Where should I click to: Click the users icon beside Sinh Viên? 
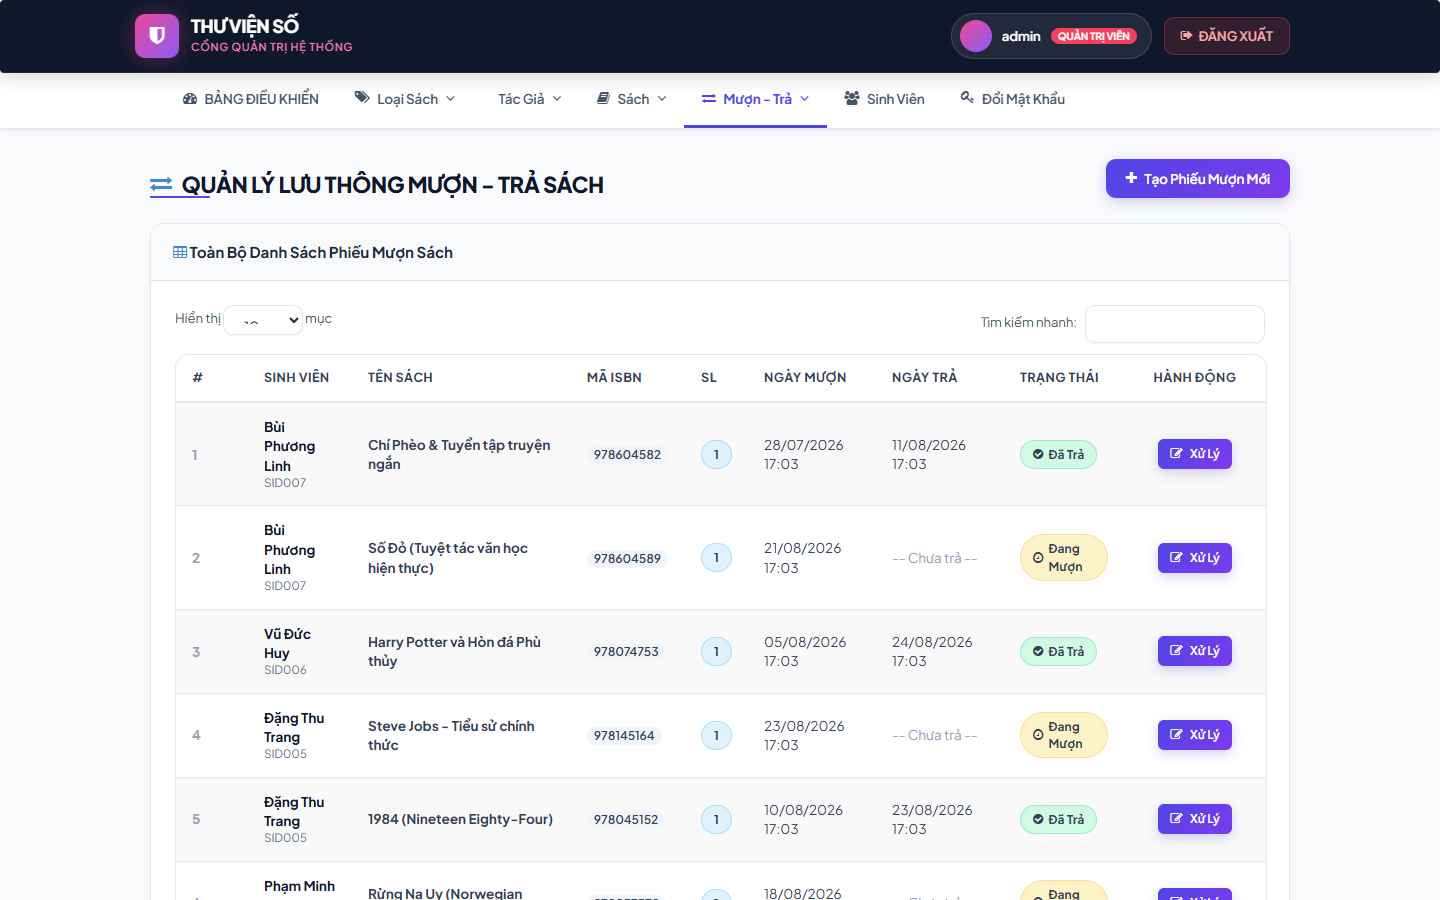point(852,98)
